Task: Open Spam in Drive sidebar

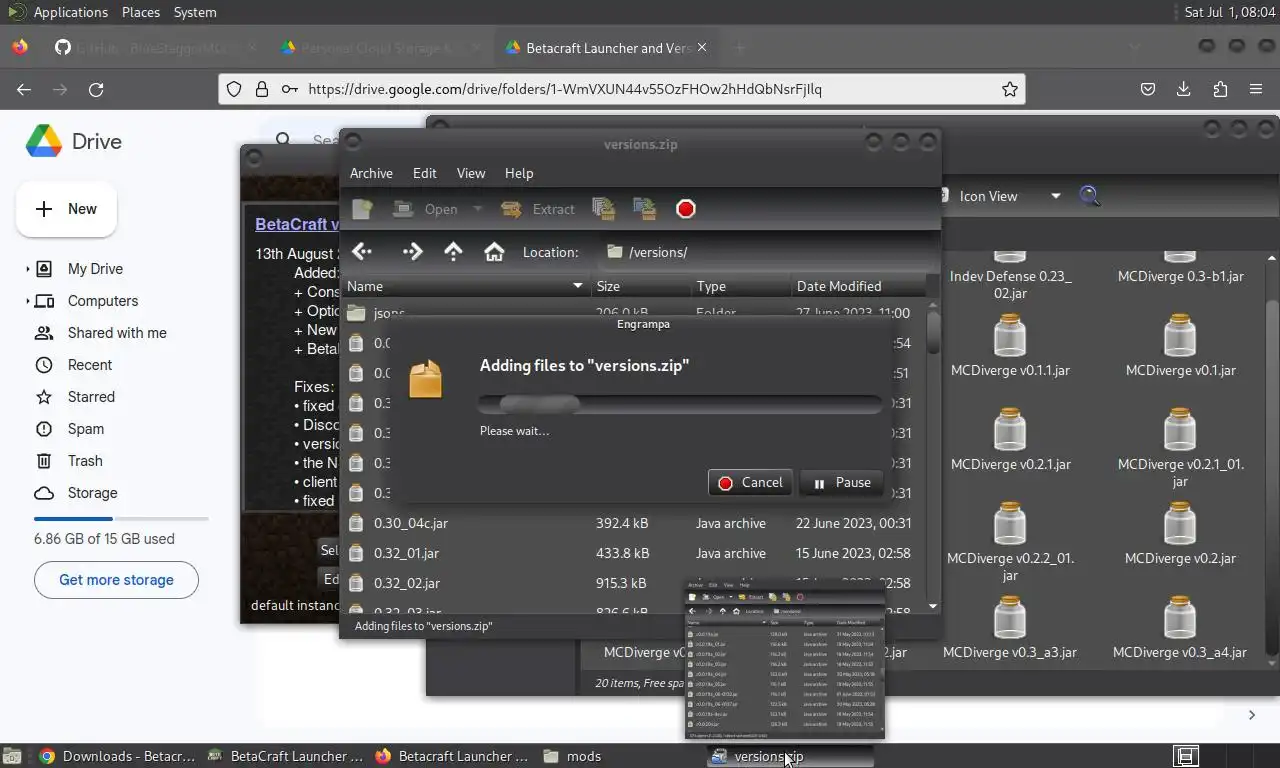Action: pos(86,429)
